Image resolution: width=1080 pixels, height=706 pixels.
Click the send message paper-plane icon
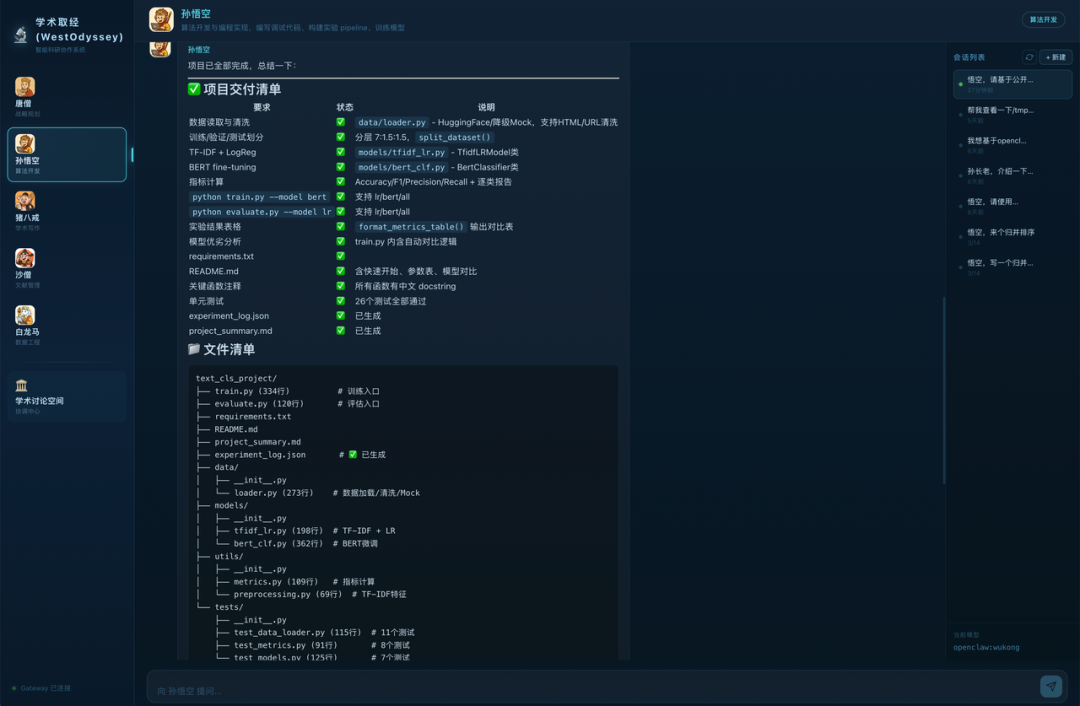click(x=1050, y=686)
